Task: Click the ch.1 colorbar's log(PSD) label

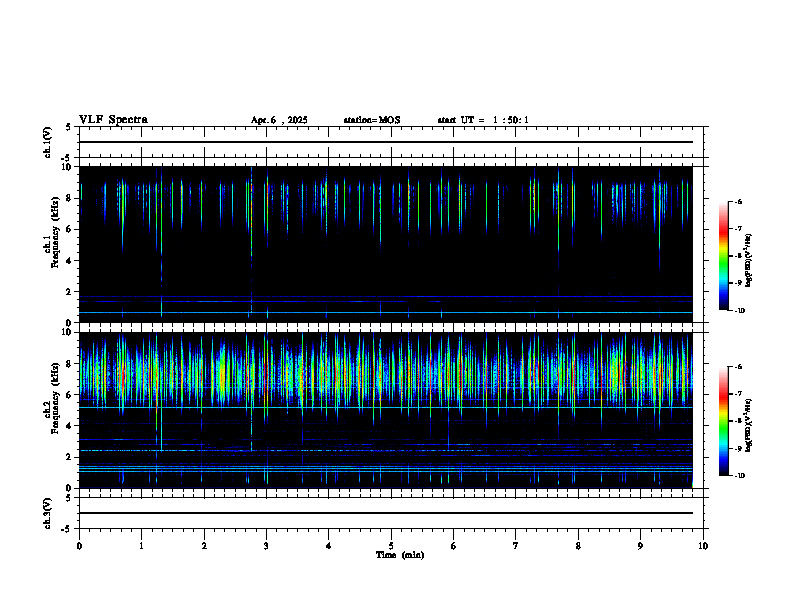Action: pyautogui.click(x=749, y=260)
